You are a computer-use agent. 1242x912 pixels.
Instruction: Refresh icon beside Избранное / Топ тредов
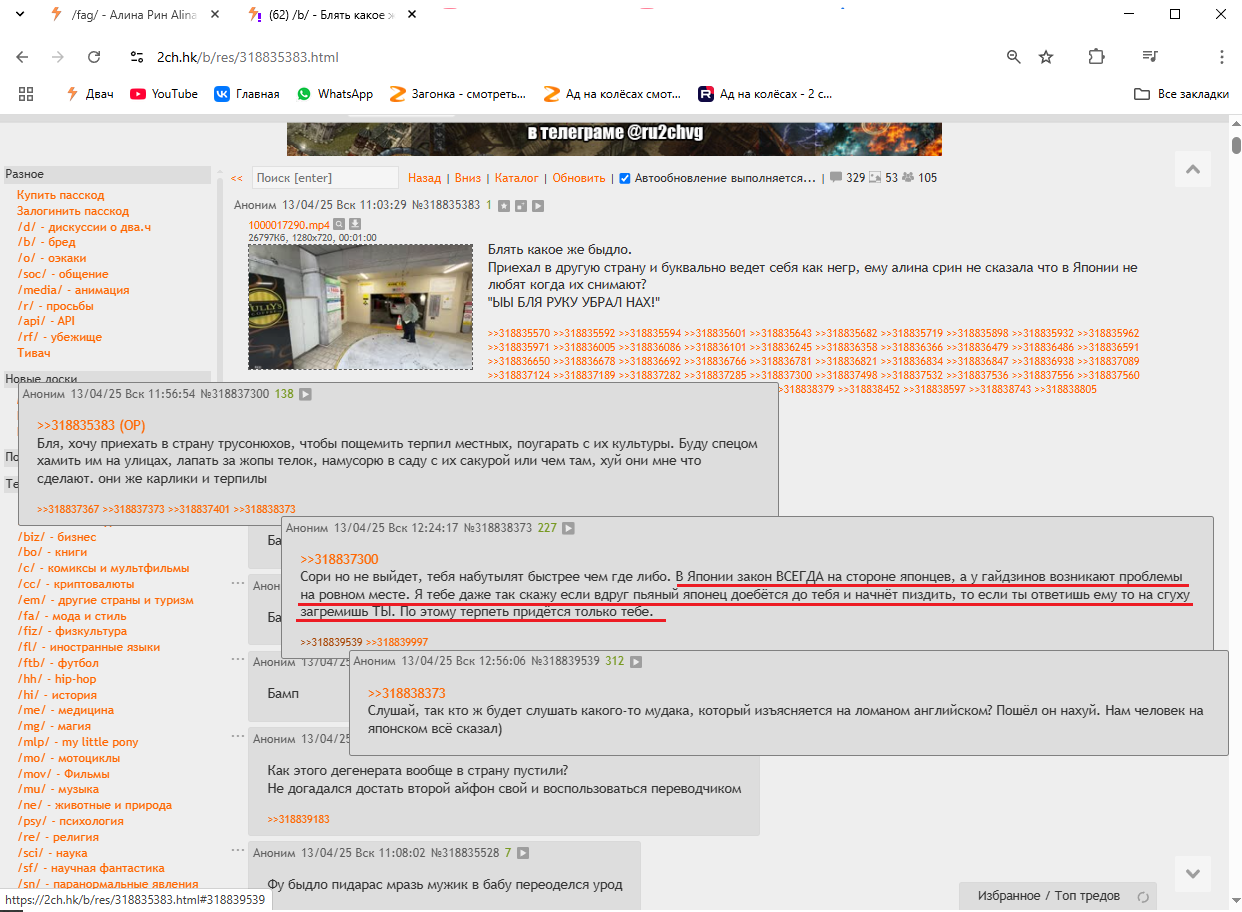1142,897
